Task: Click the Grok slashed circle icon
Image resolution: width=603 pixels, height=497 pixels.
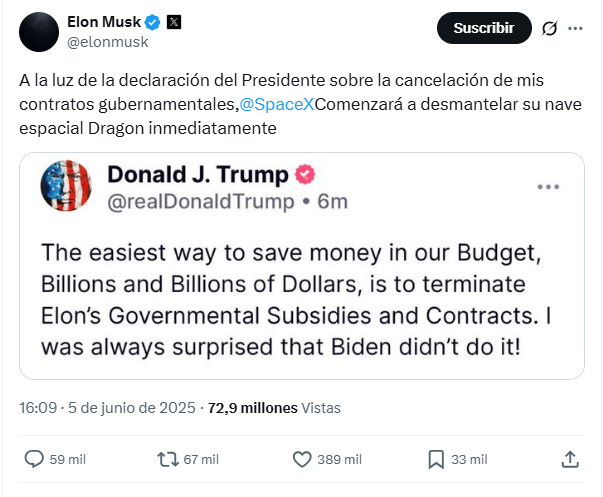Action: point(550,28)
